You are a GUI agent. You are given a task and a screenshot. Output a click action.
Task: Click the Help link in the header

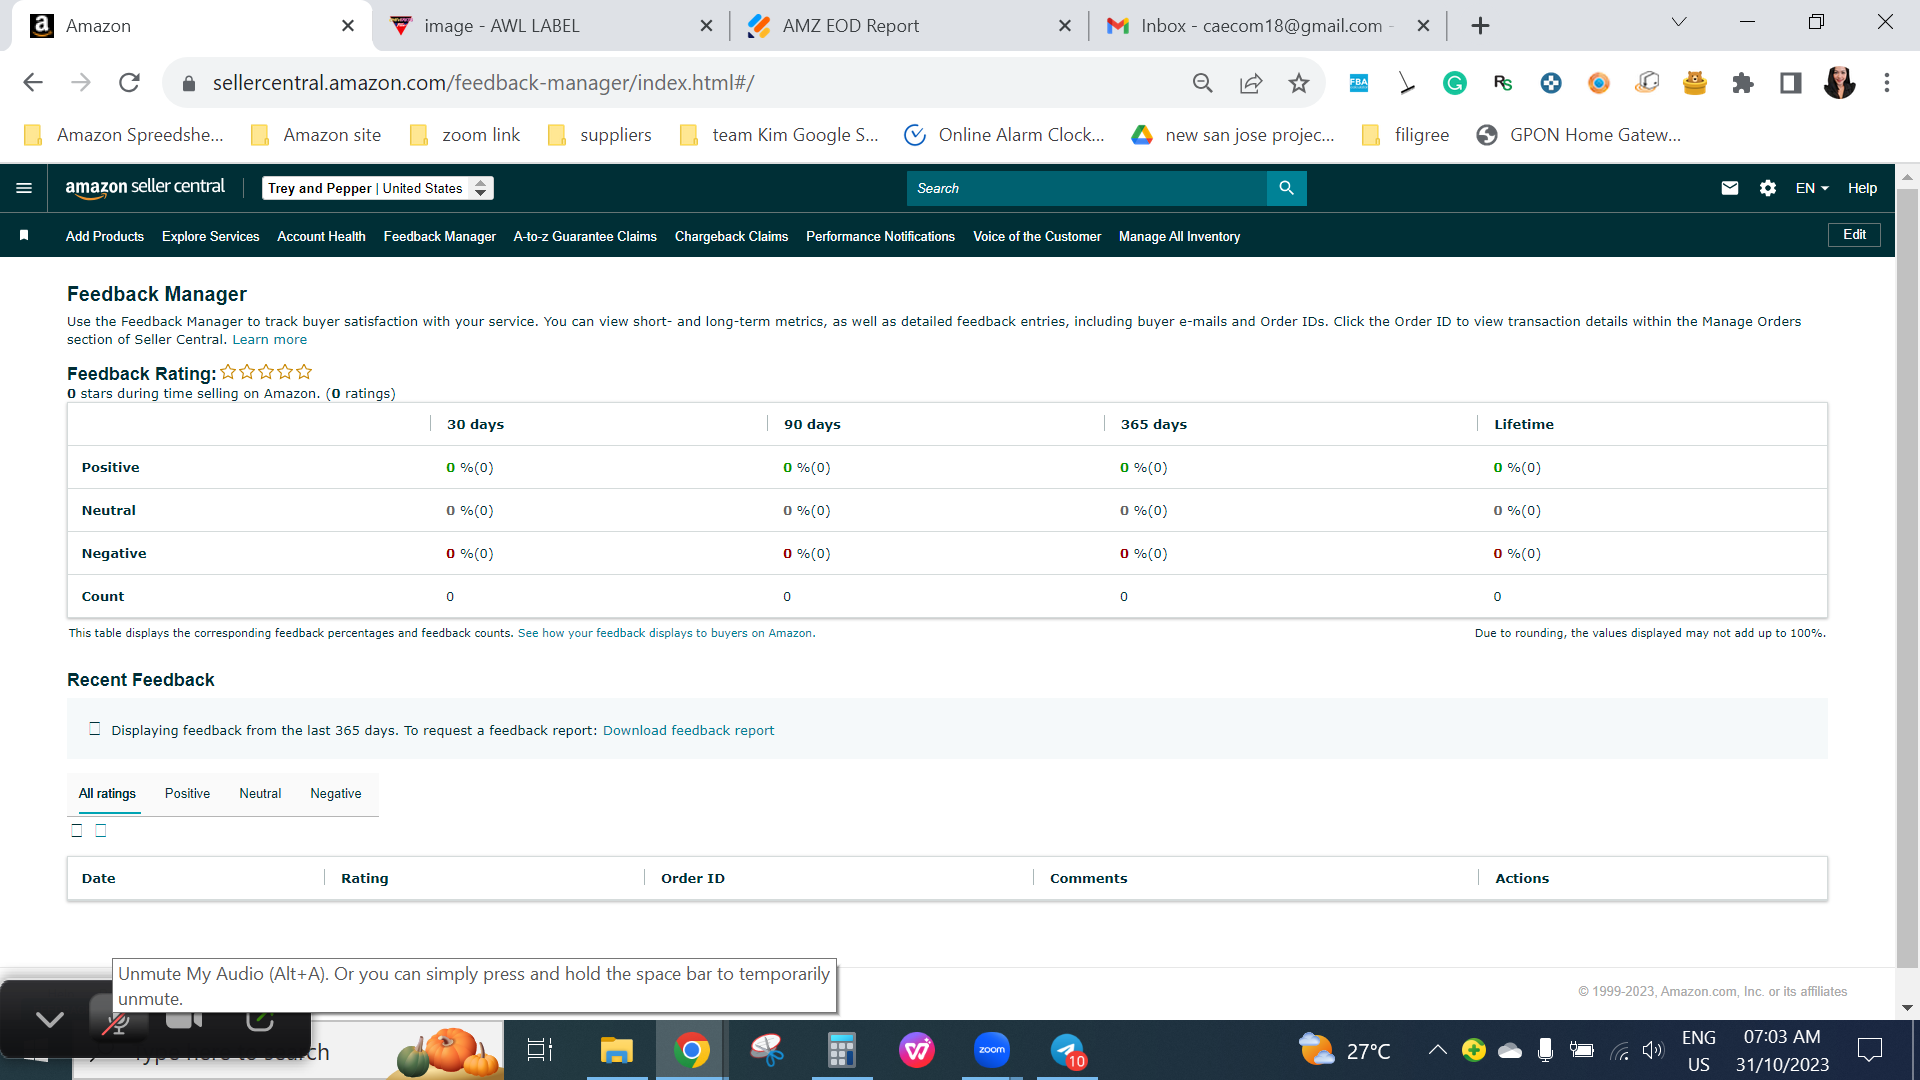[x=1862, y=188]
